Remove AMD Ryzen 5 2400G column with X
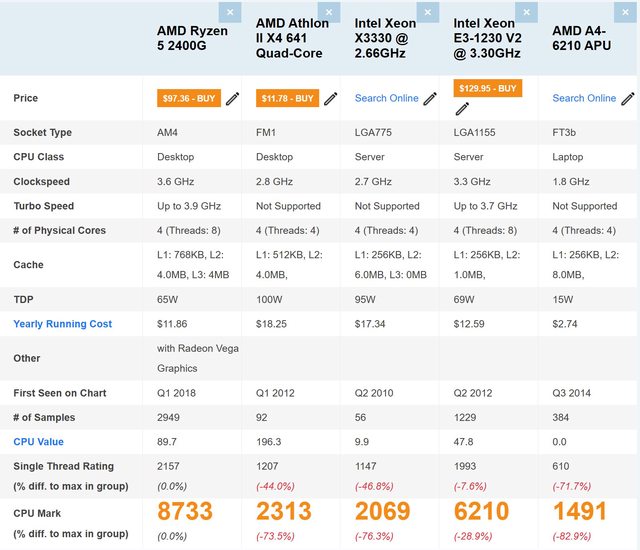Screen dimensions: 640x550 click(230, 12)
